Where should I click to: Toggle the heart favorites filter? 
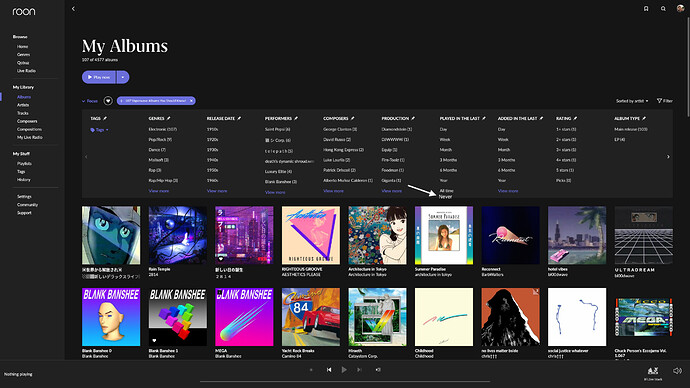(108, 101)
